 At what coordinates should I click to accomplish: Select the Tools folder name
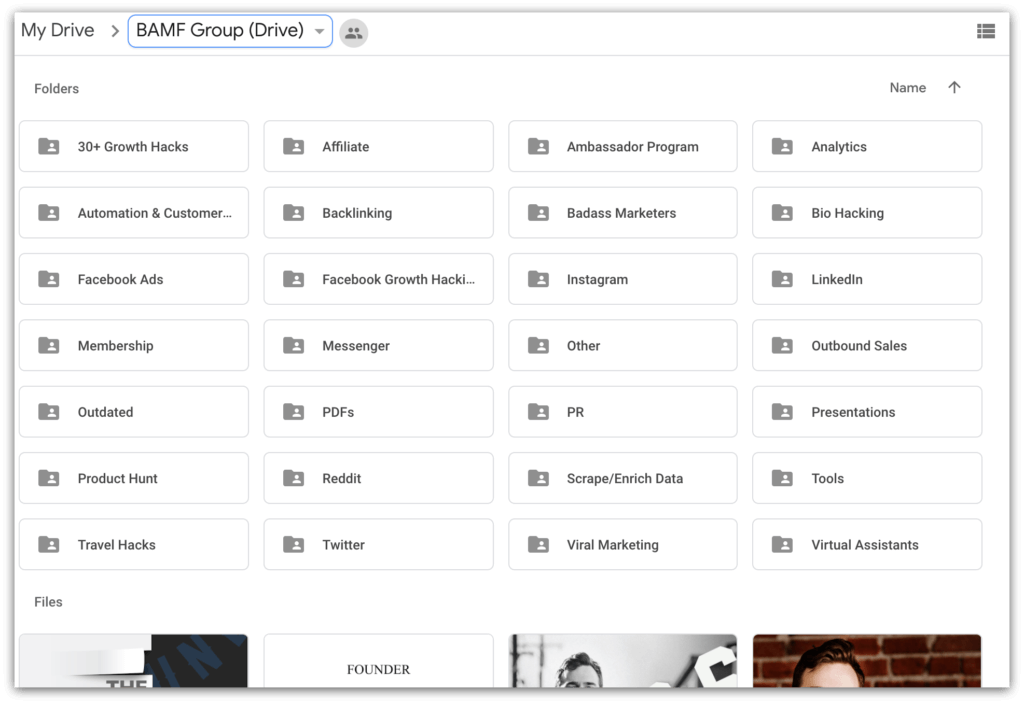pyautogui.click(x=827, y=479)
